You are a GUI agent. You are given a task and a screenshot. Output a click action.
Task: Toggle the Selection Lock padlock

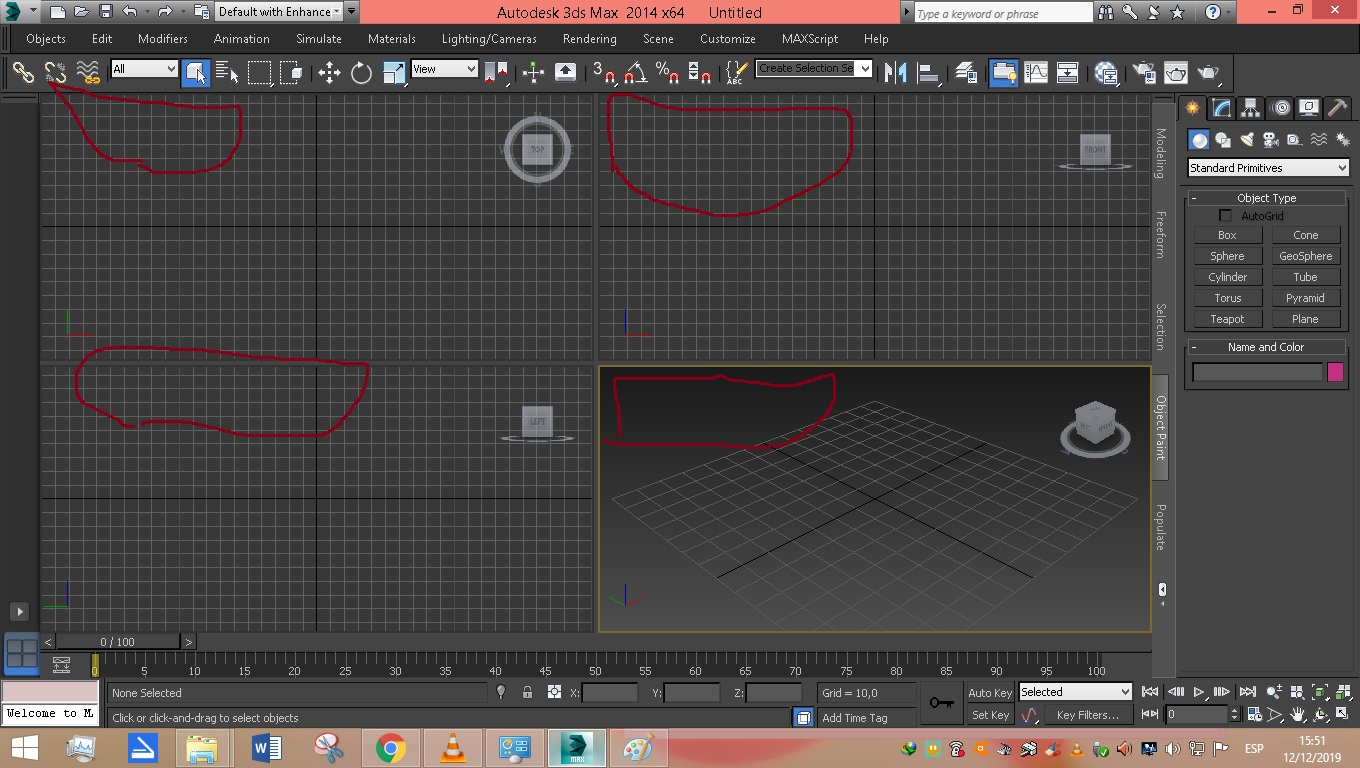[527, 692]
